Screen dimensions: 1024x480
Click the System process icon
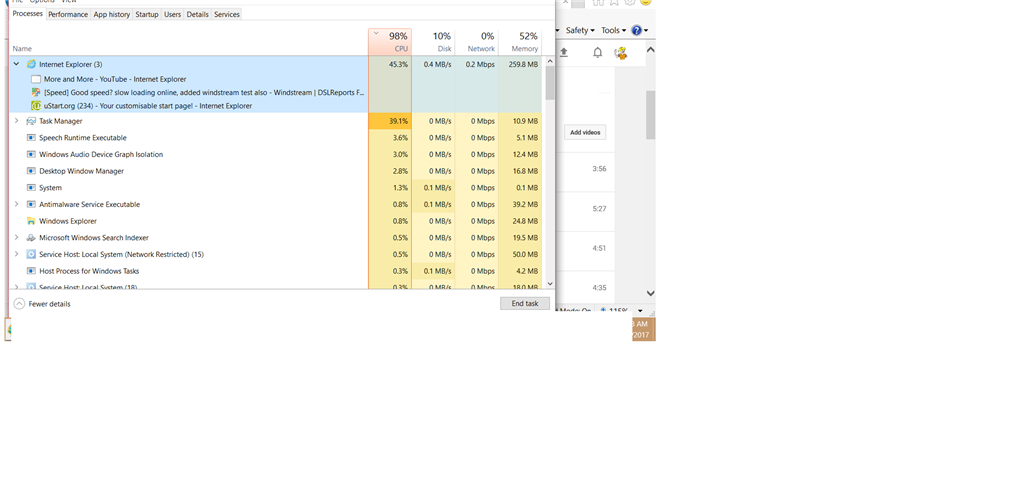click(31, 187)
